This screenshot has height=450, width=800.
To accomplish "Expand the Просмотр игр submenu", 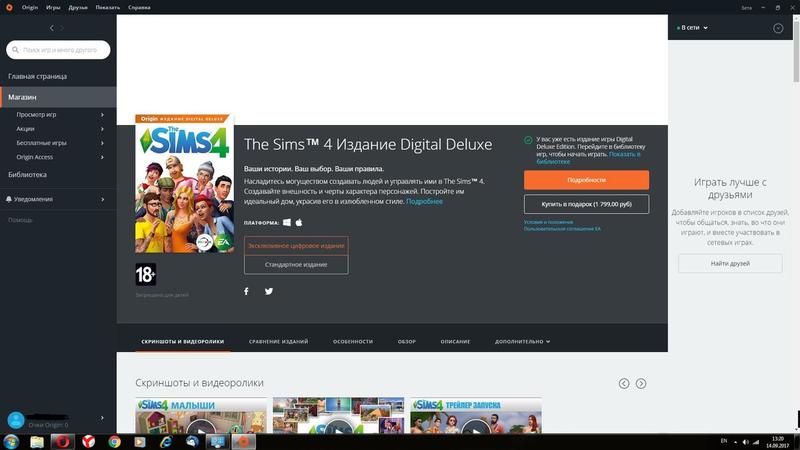I will click(x=103, y=115).
